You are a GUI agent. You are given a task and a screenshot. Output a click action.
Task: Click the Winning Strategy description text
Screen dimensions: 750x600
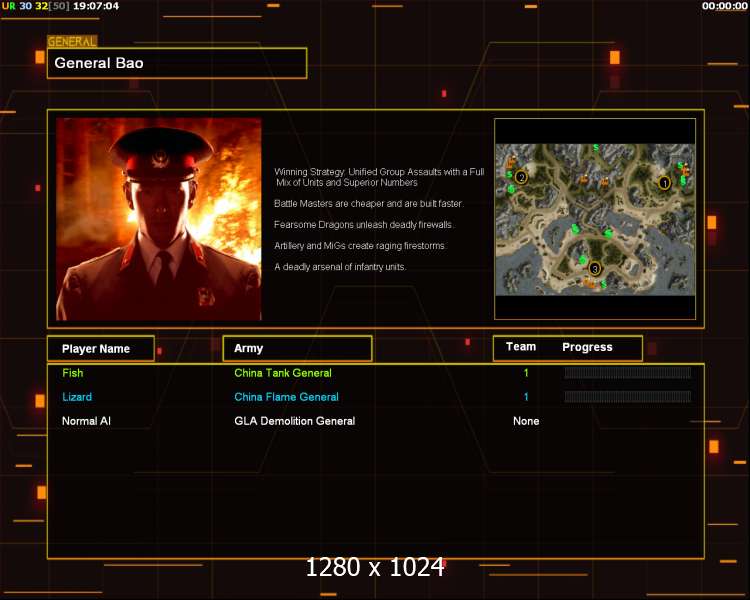click(379, 177)
